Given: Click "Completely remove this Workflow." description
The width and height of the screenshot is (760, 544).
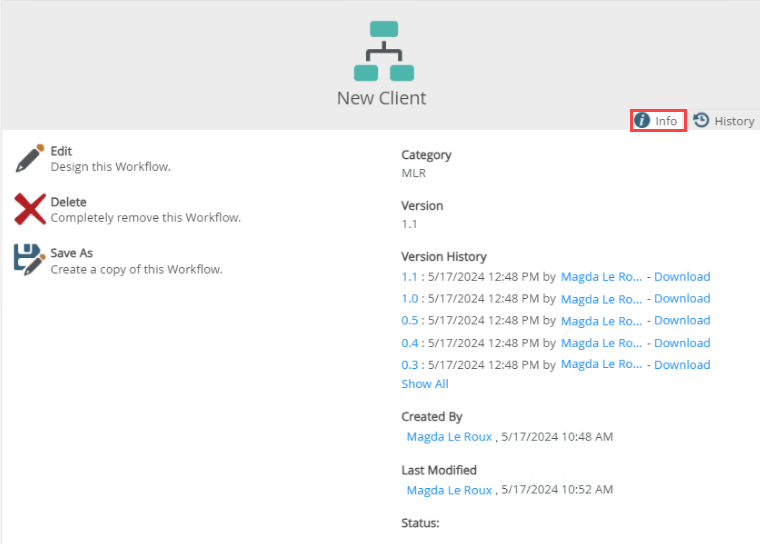Looking at the screenshot, I should click(x=145, y=218).
